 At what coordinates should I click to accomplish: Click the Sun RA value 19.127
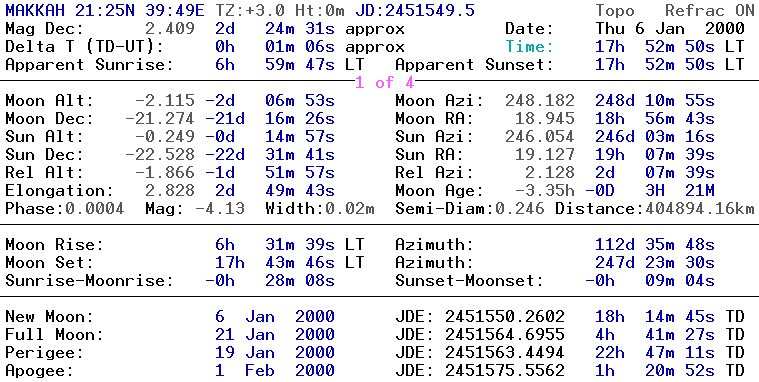coord(545,154)
